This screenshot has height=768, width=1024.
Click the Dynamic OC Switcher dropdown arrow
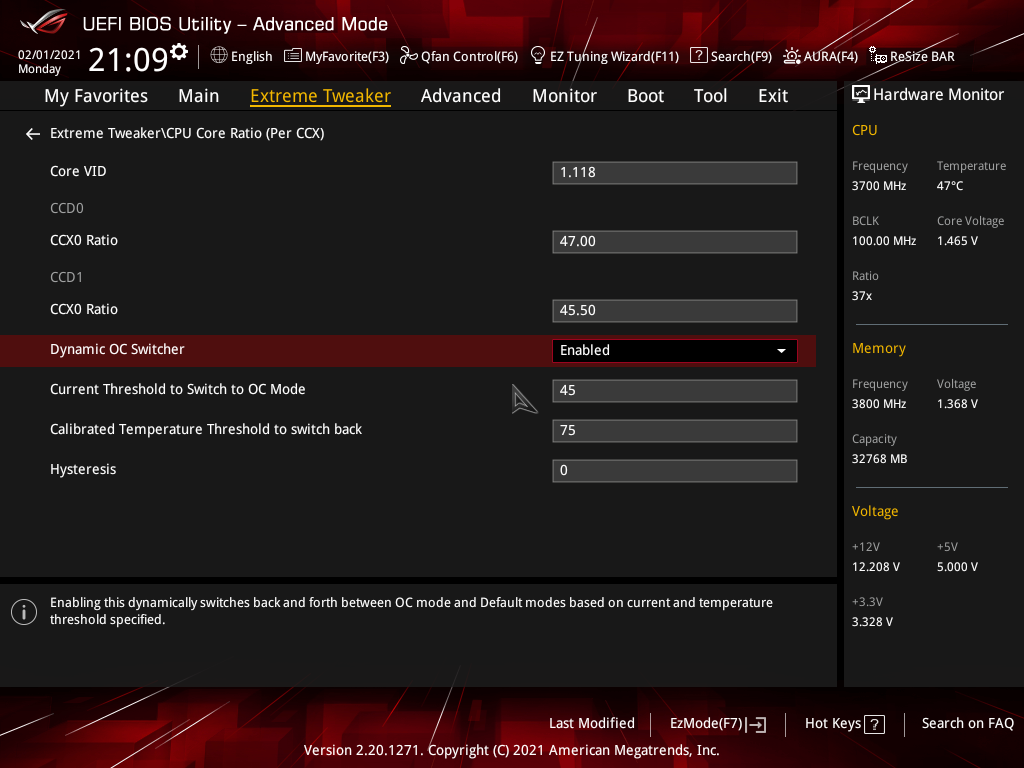(781, 351)
